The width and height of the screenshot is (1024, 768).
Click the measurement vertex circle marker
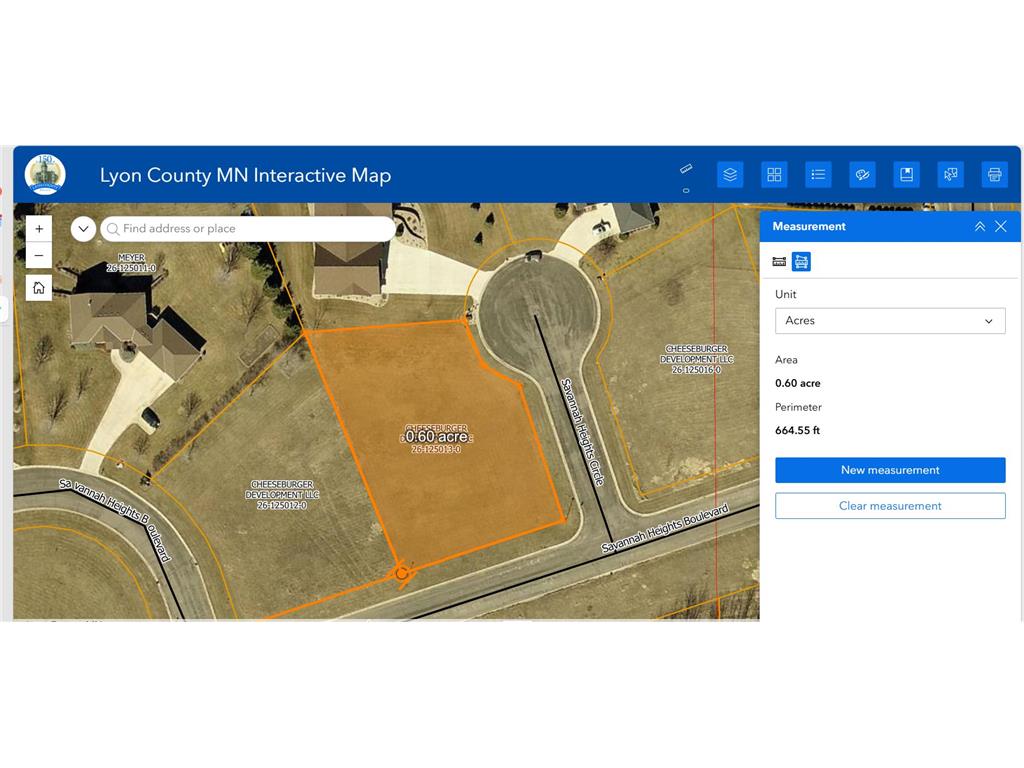[402, 573]
